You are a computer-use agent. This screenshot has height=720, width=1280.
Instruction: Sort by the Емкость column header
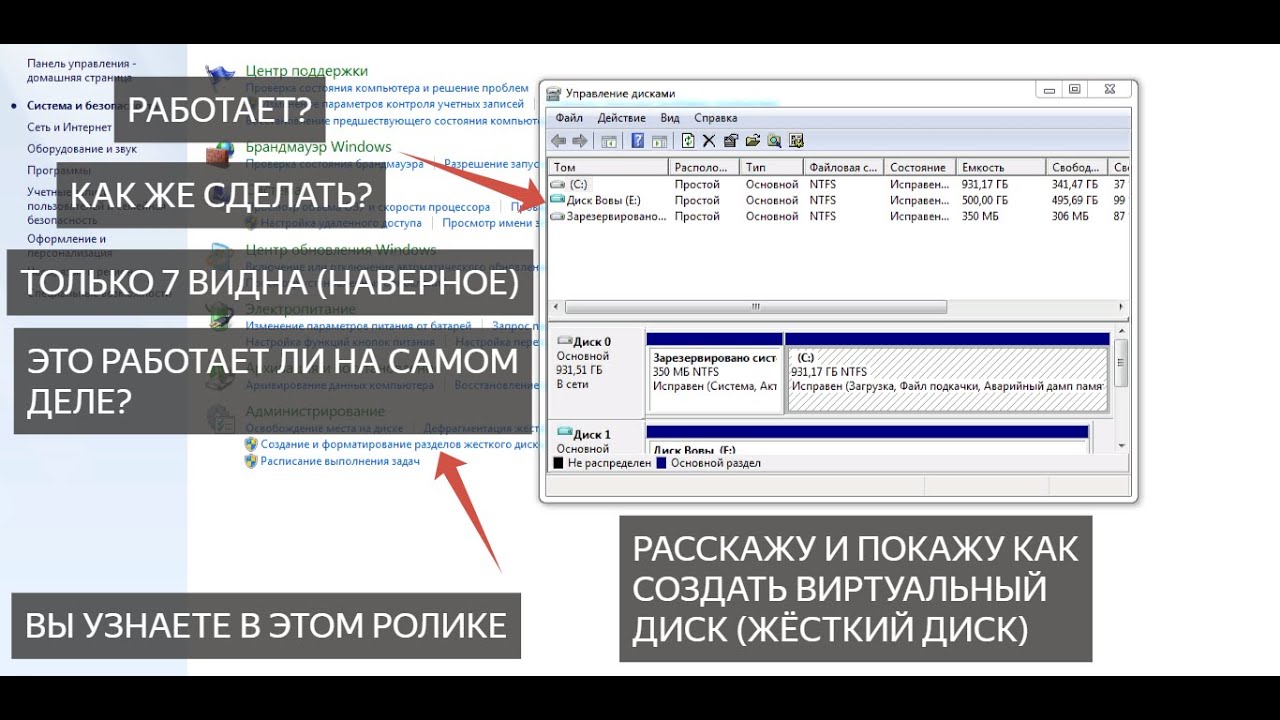tap(1001, 167)
